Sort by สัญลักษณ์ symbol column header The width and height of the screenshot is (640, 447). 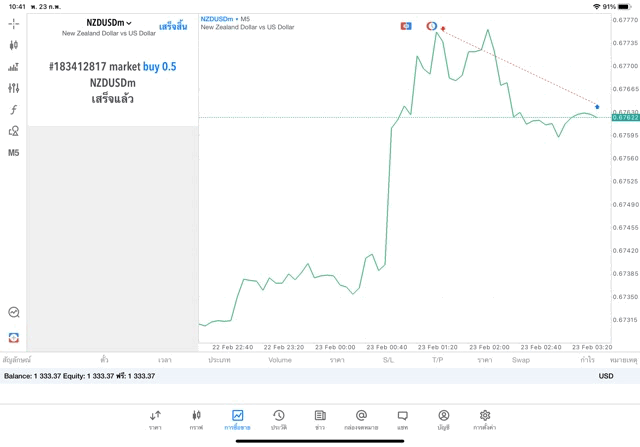tap(17, 360)
